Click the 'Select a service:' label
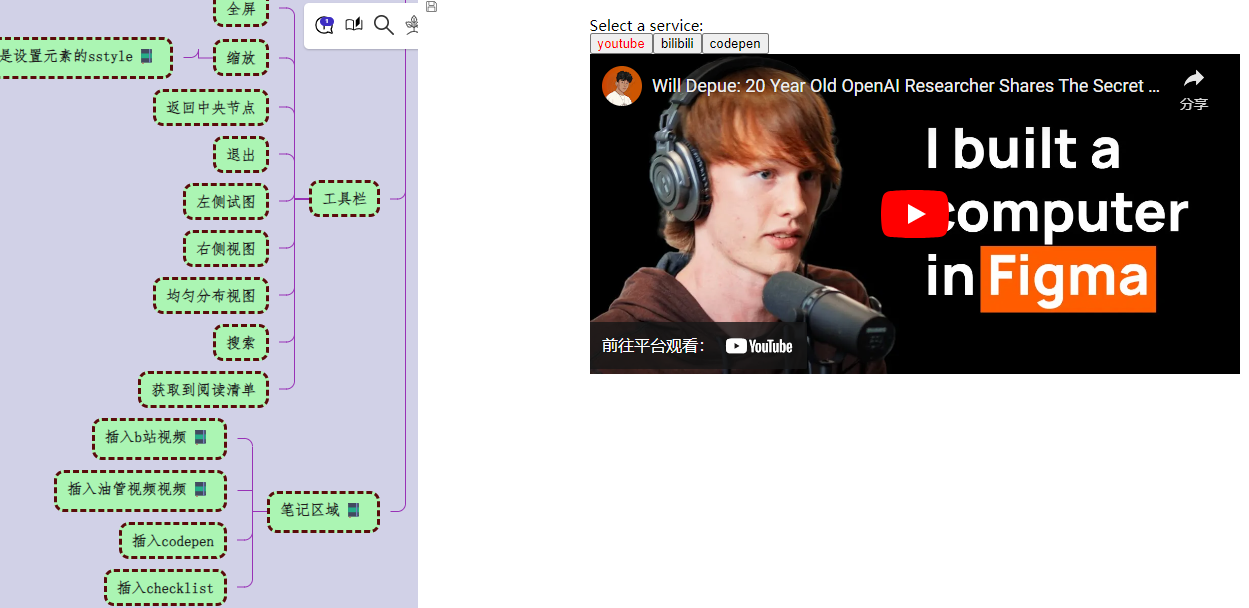 pos(646,25)
